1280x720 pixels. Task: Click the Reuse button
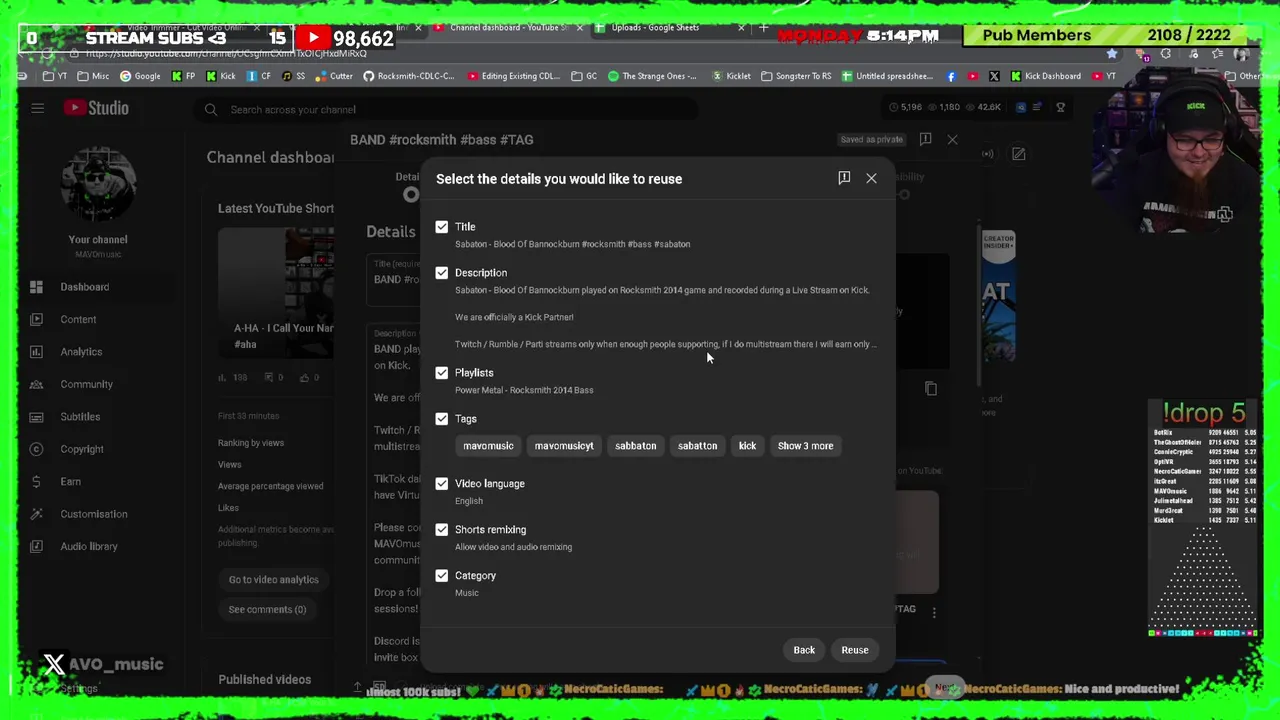click(x=855, y=650)
